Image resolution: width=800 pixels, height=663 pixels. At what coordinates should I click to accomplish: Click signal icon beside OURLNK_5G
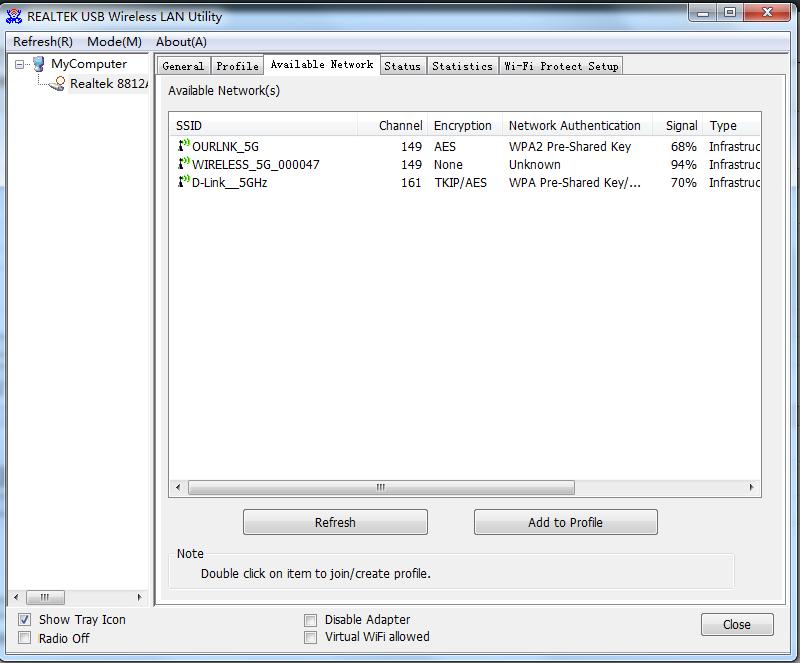(x=184, y=145)
